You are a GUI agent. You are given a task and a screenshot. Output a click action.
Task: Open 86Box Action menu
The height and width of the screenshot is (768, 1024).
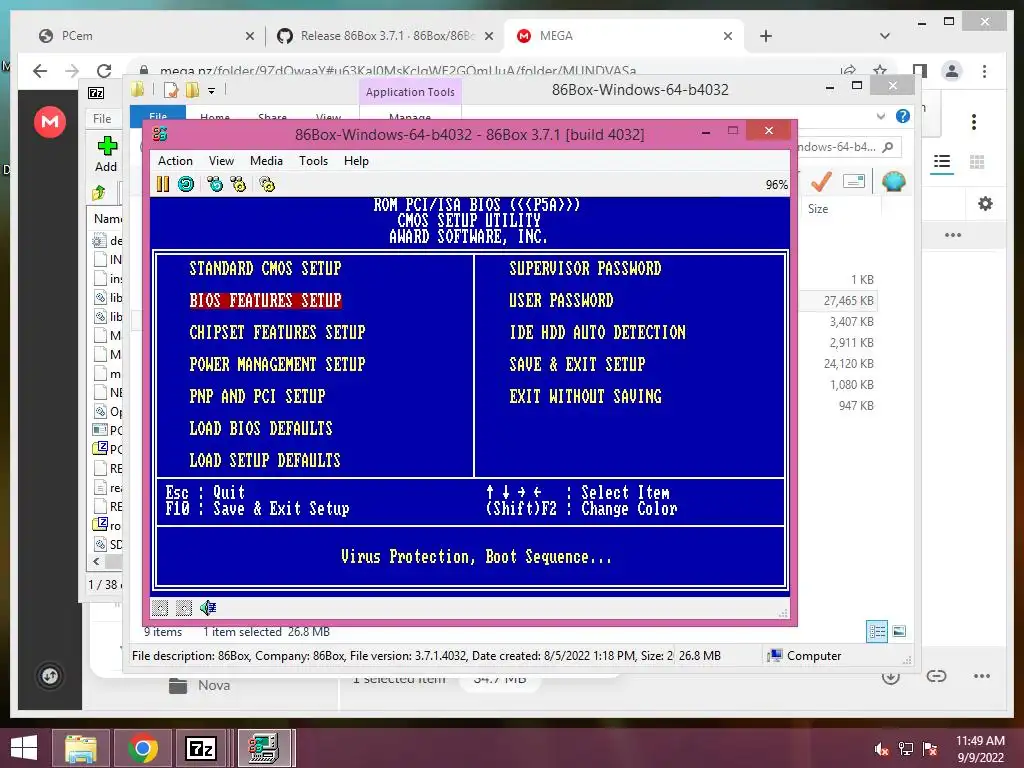pos(175,161)
